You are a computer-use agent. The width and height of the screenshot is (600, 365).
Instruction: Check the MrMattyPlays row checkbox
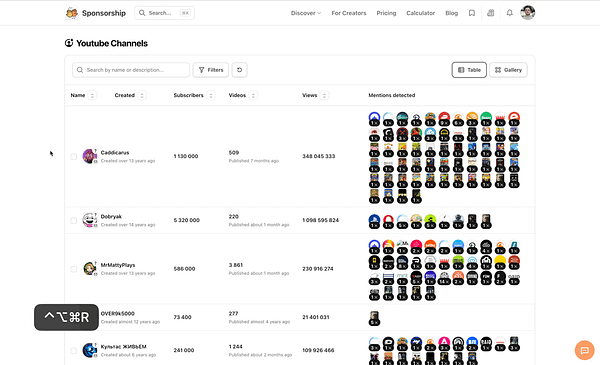[x=73, y=269]
